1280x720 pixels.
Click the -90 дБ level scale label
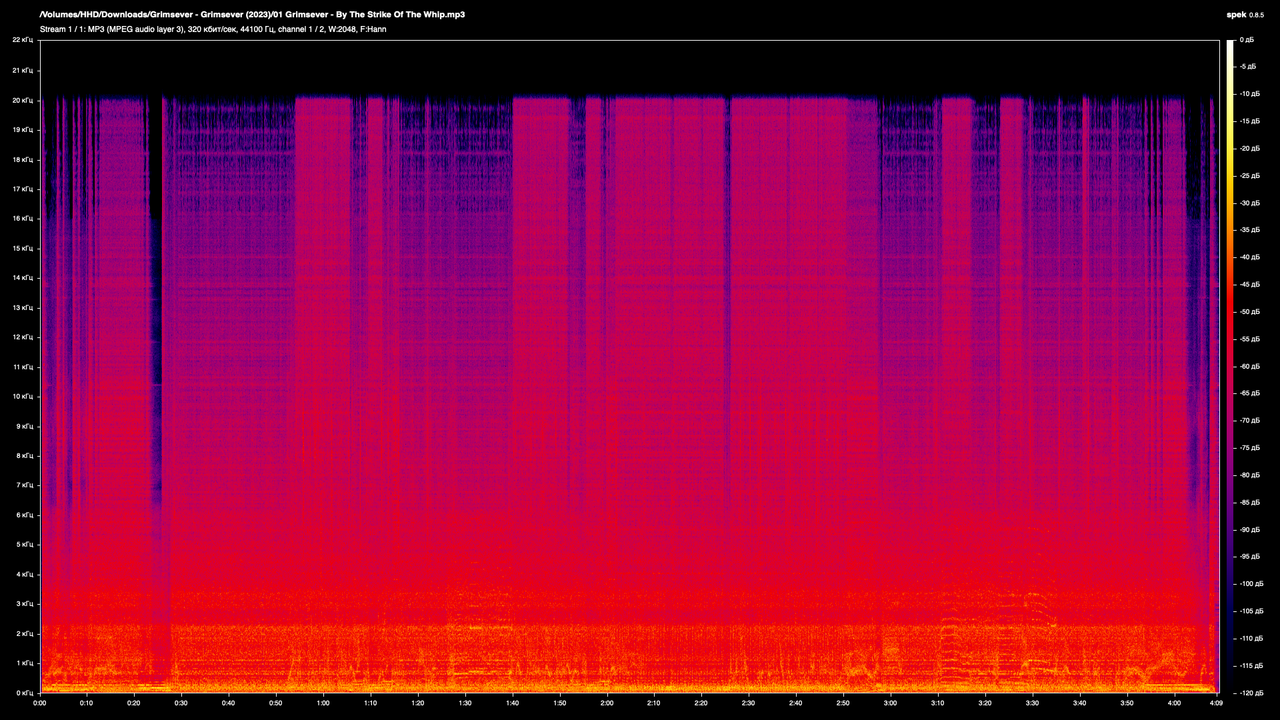point(1251,529)
